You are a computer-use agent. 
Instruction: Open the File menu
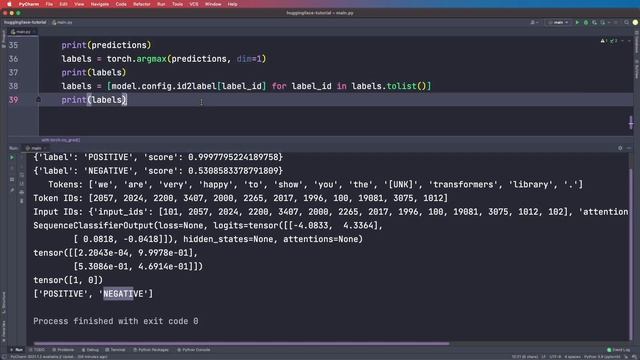point(49,4)
